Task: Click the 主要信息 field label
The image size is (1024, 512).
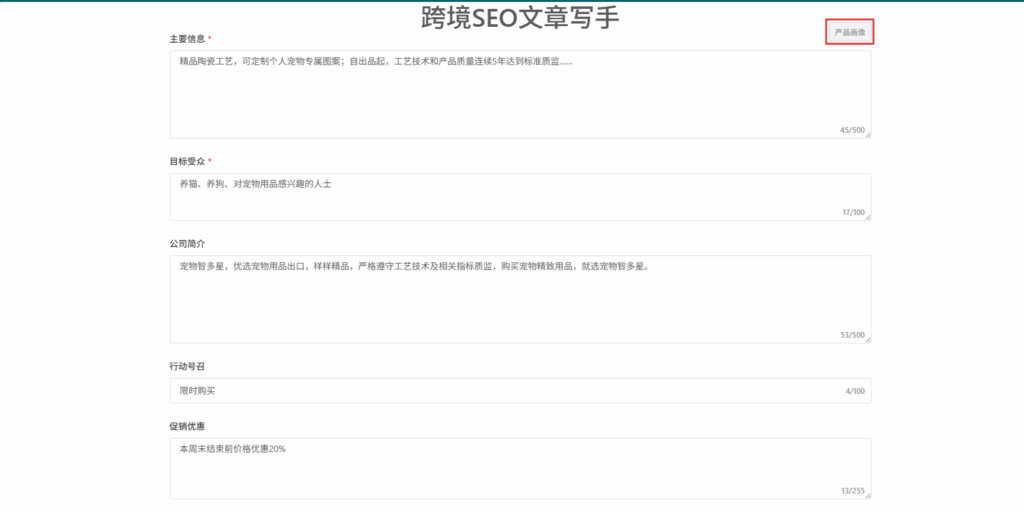Action: [187, 39]
